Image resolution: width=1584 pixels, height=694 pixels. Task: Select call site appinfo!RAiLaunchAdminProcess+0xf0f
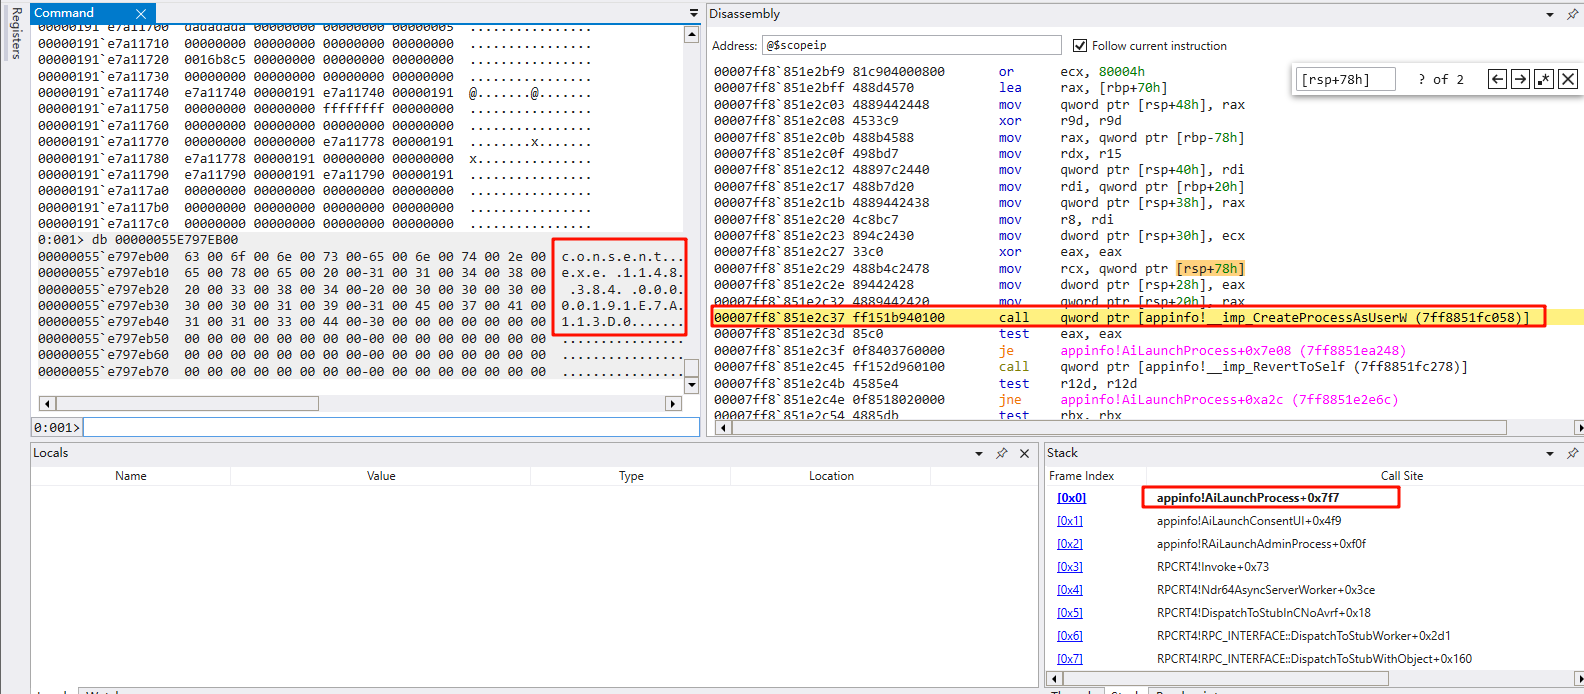click(1261, 544)
